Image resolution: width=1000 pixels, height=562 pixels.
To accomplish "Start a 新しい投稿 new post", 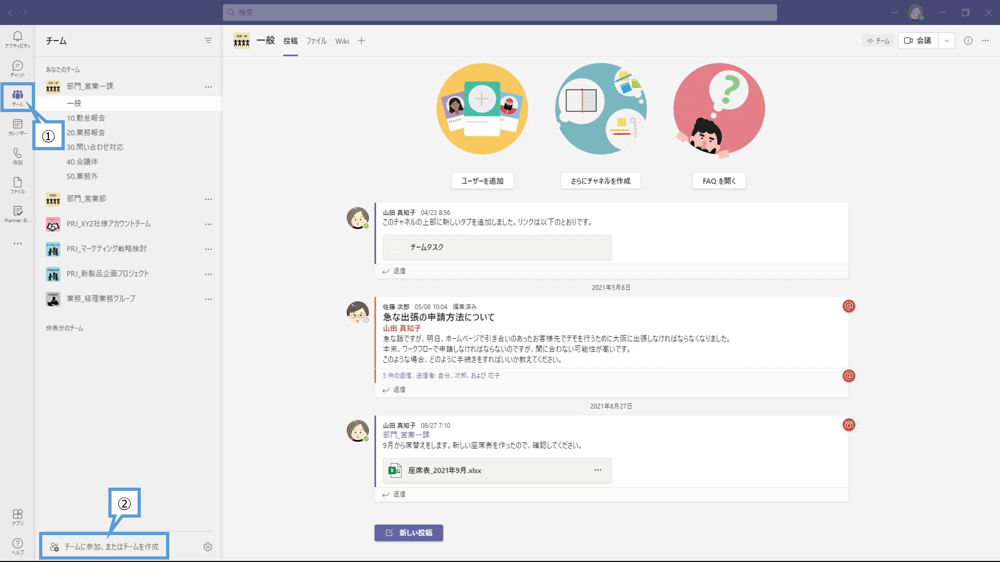I will tap(409, 533).
